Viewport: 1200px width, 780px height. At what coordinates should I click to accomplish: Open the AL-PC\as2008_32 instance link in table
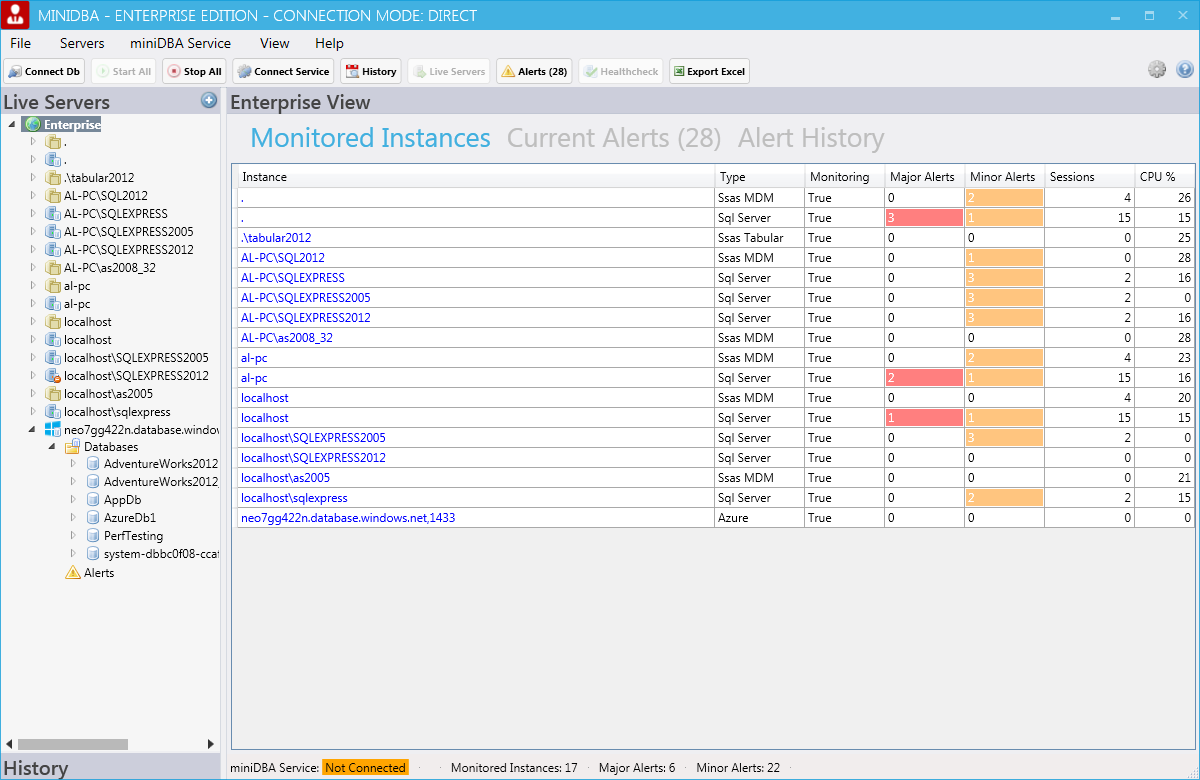(287, 338)
